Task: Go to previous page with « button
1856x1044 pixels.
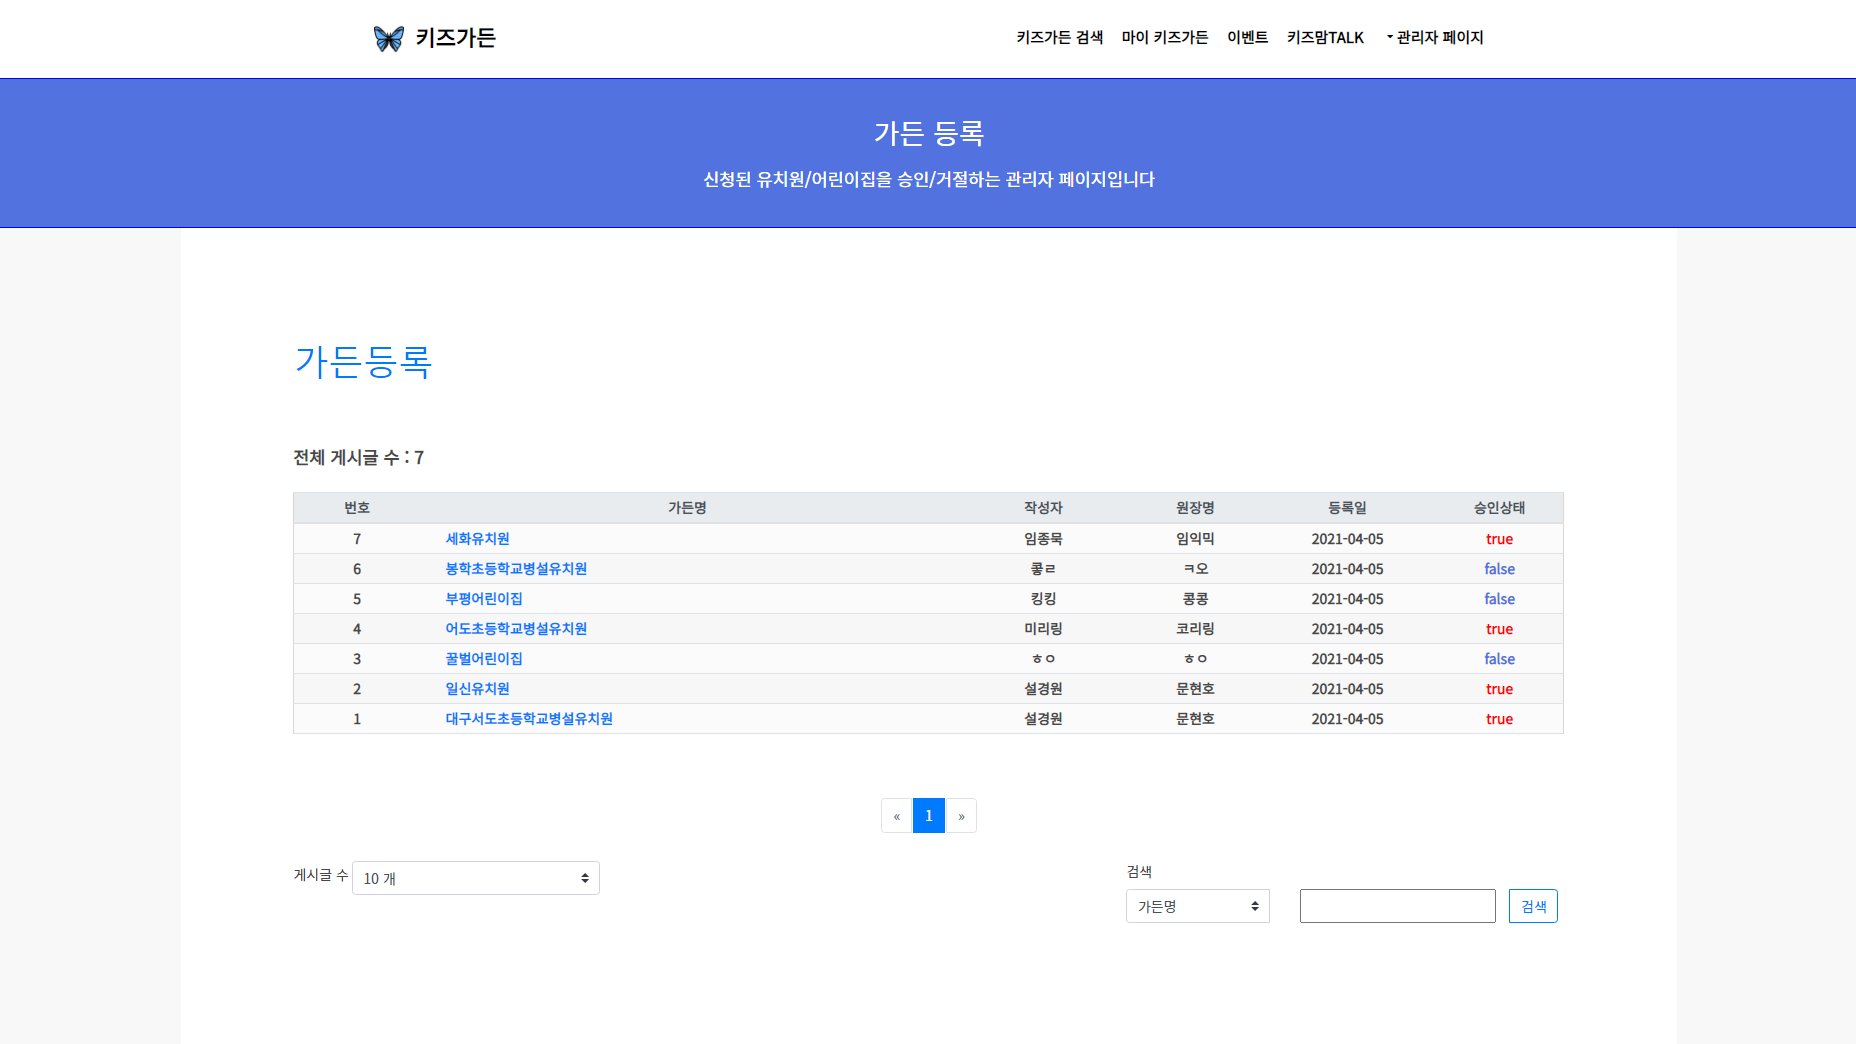Action: [897, 816]
